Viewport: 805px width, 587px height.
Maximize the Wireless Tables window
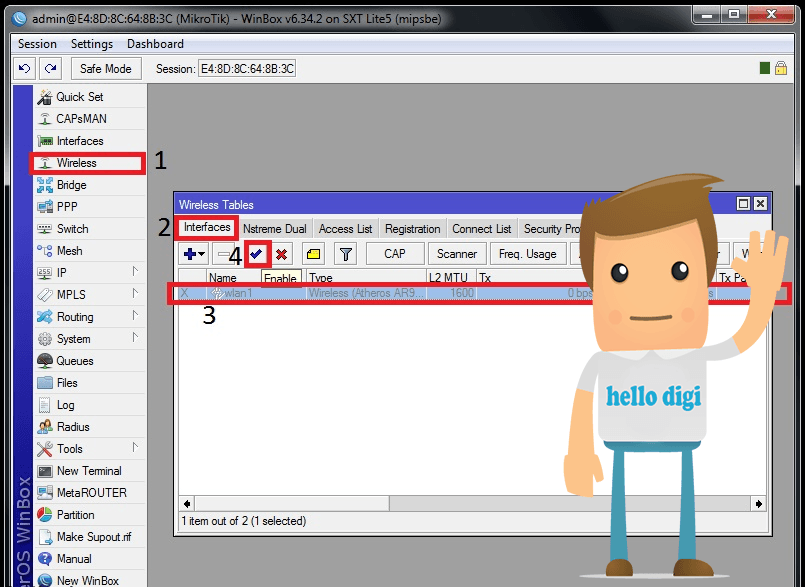743,204
